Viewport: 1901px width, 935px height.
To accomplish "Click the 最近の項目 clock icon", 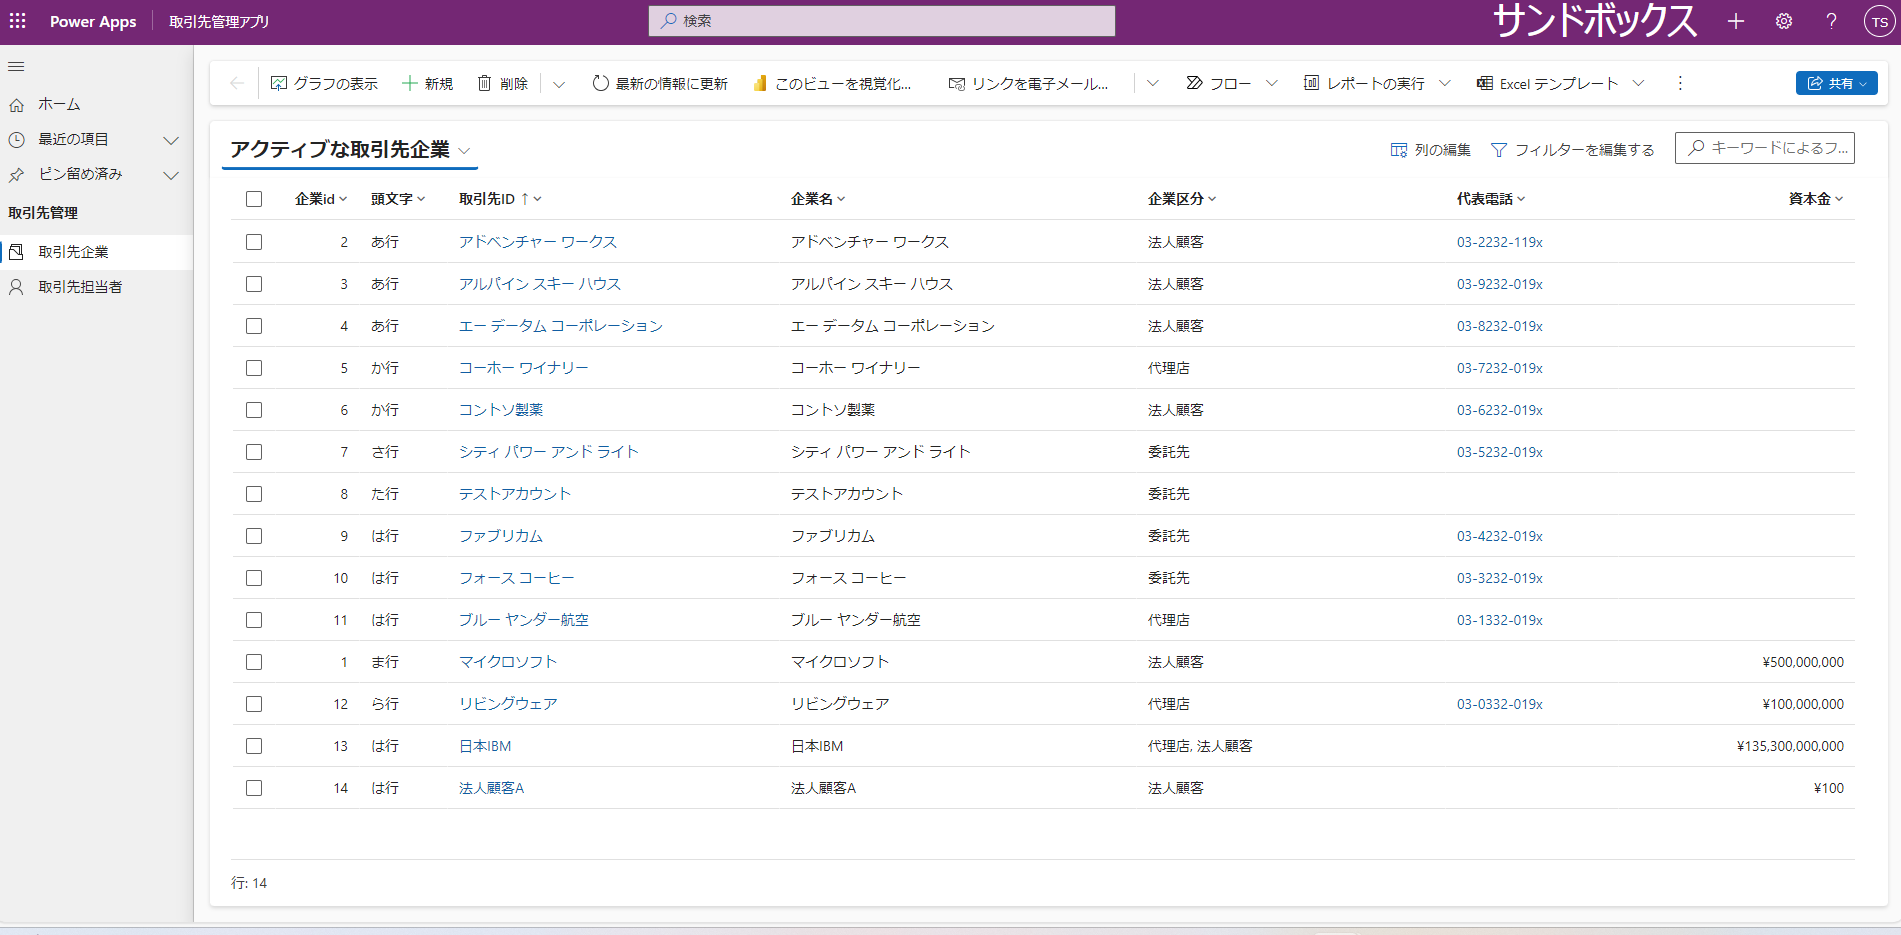I will [x=16, y=140].
